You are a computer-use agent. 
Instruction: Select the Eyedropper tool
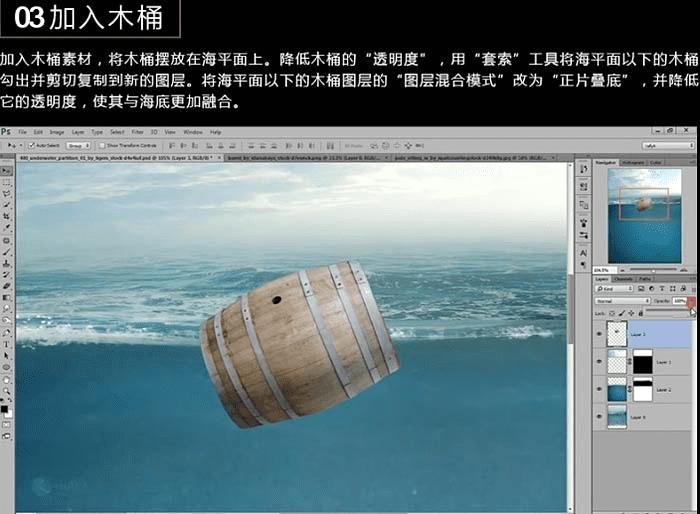[7, 227]
